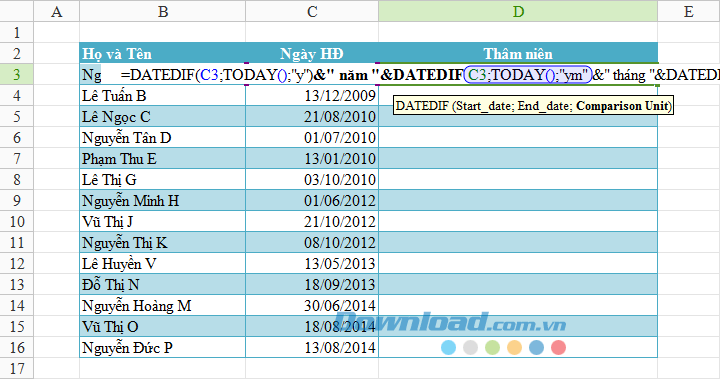
Task: Click cell with name 'Nguyễn Đức P'
Action: (163, 348)
